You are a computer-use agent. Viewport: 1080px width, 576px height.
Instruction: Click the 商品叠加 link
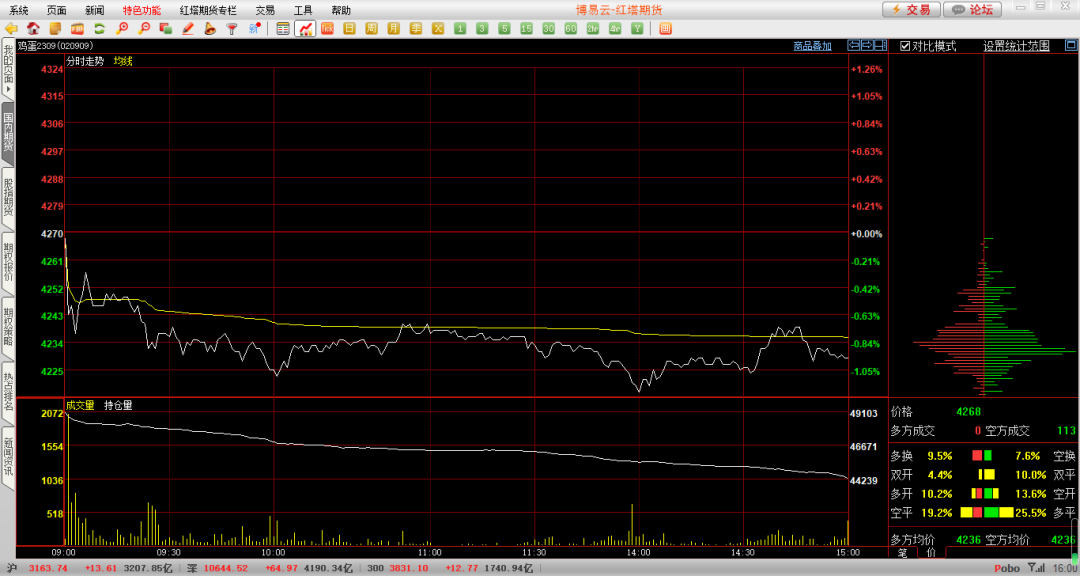(x=812, y=46)
